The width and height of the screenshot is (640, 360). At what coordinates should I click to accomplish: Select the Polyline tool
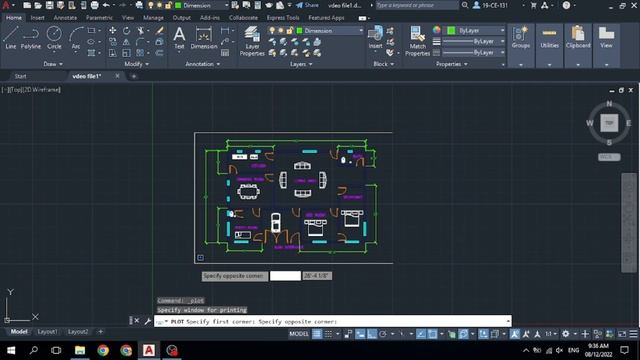pos(31,38)
